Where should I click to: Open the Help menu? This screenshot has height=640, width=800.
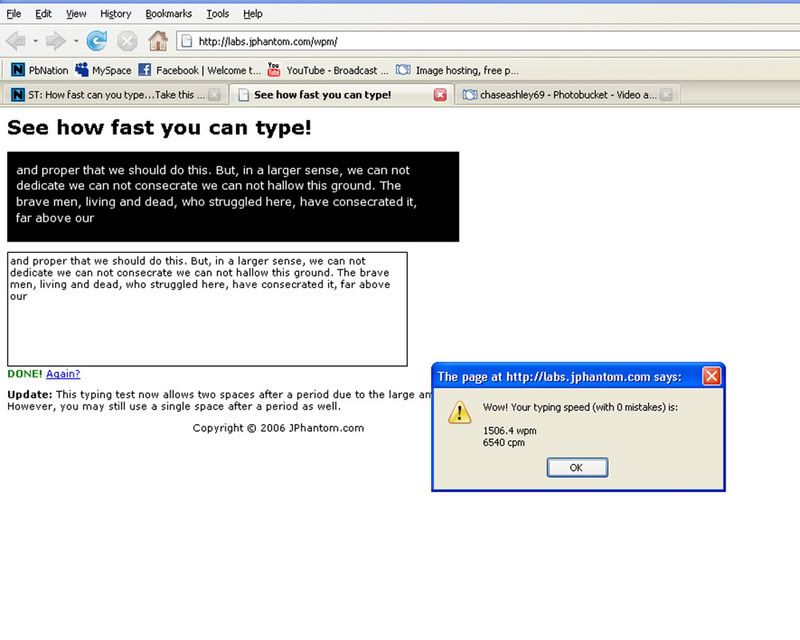pyautogui.click(x=253, y=14)
